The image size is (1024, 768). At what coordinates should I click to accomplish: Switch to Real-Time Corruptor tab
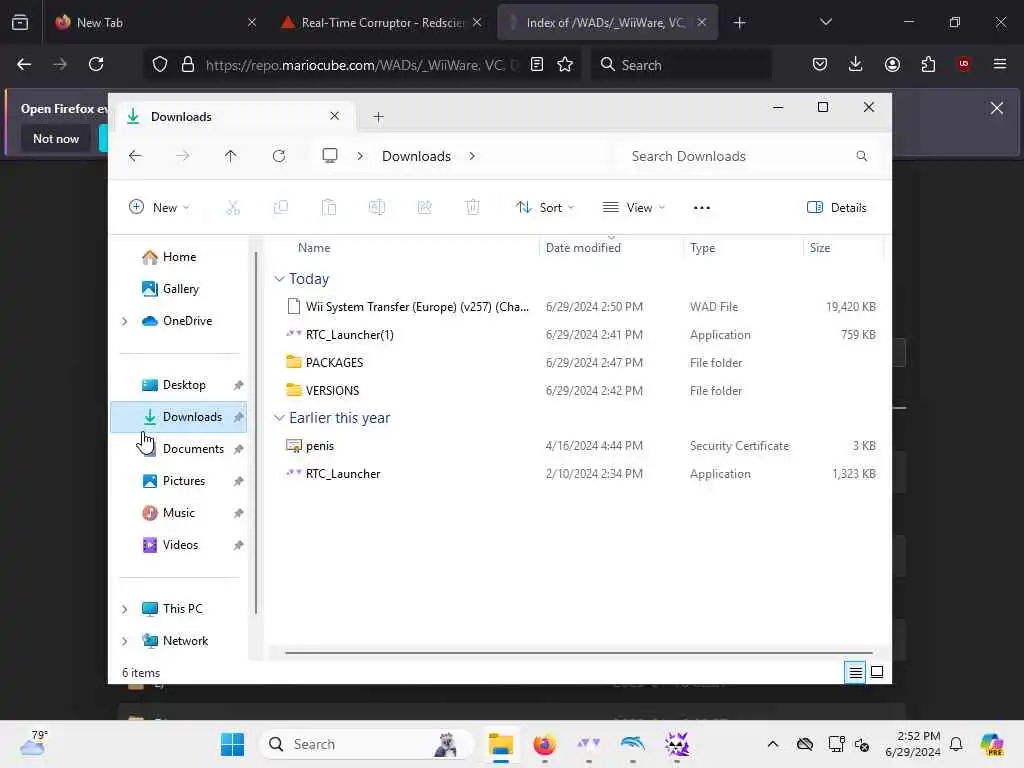point(381,22)
